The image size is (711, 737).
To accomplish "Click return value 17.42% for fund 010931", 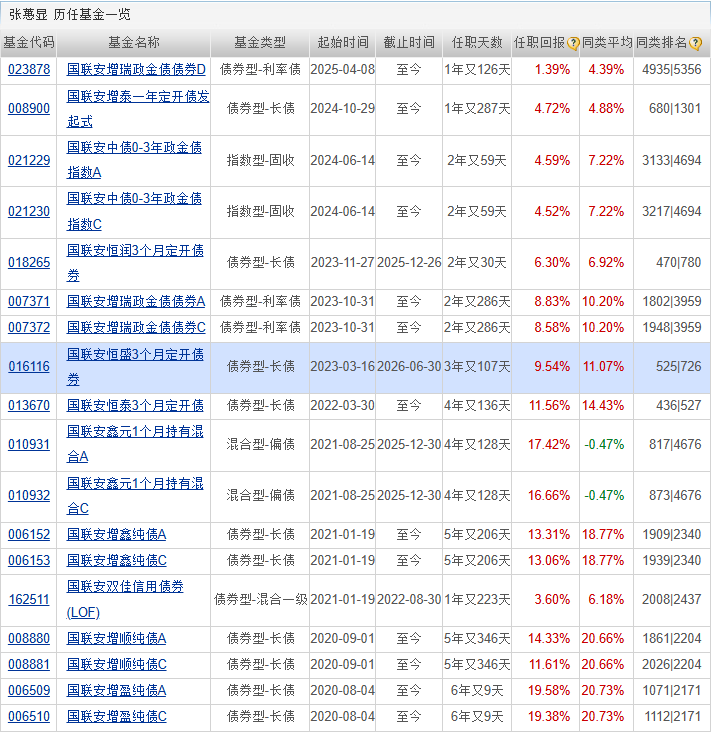I will pyautogui.click(x=548, y=444).
